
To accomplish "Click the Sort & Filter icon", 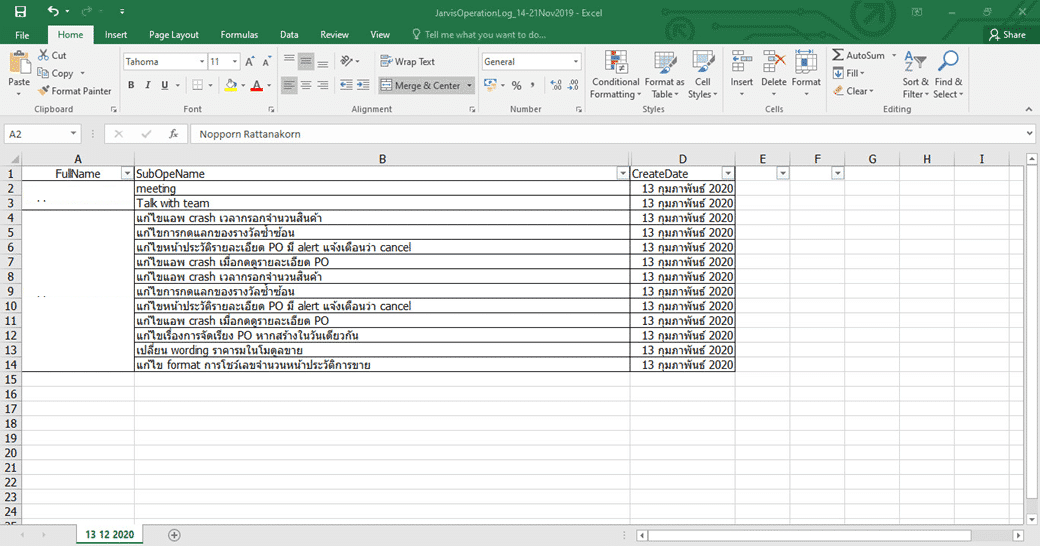I will (x=915, y=75).
